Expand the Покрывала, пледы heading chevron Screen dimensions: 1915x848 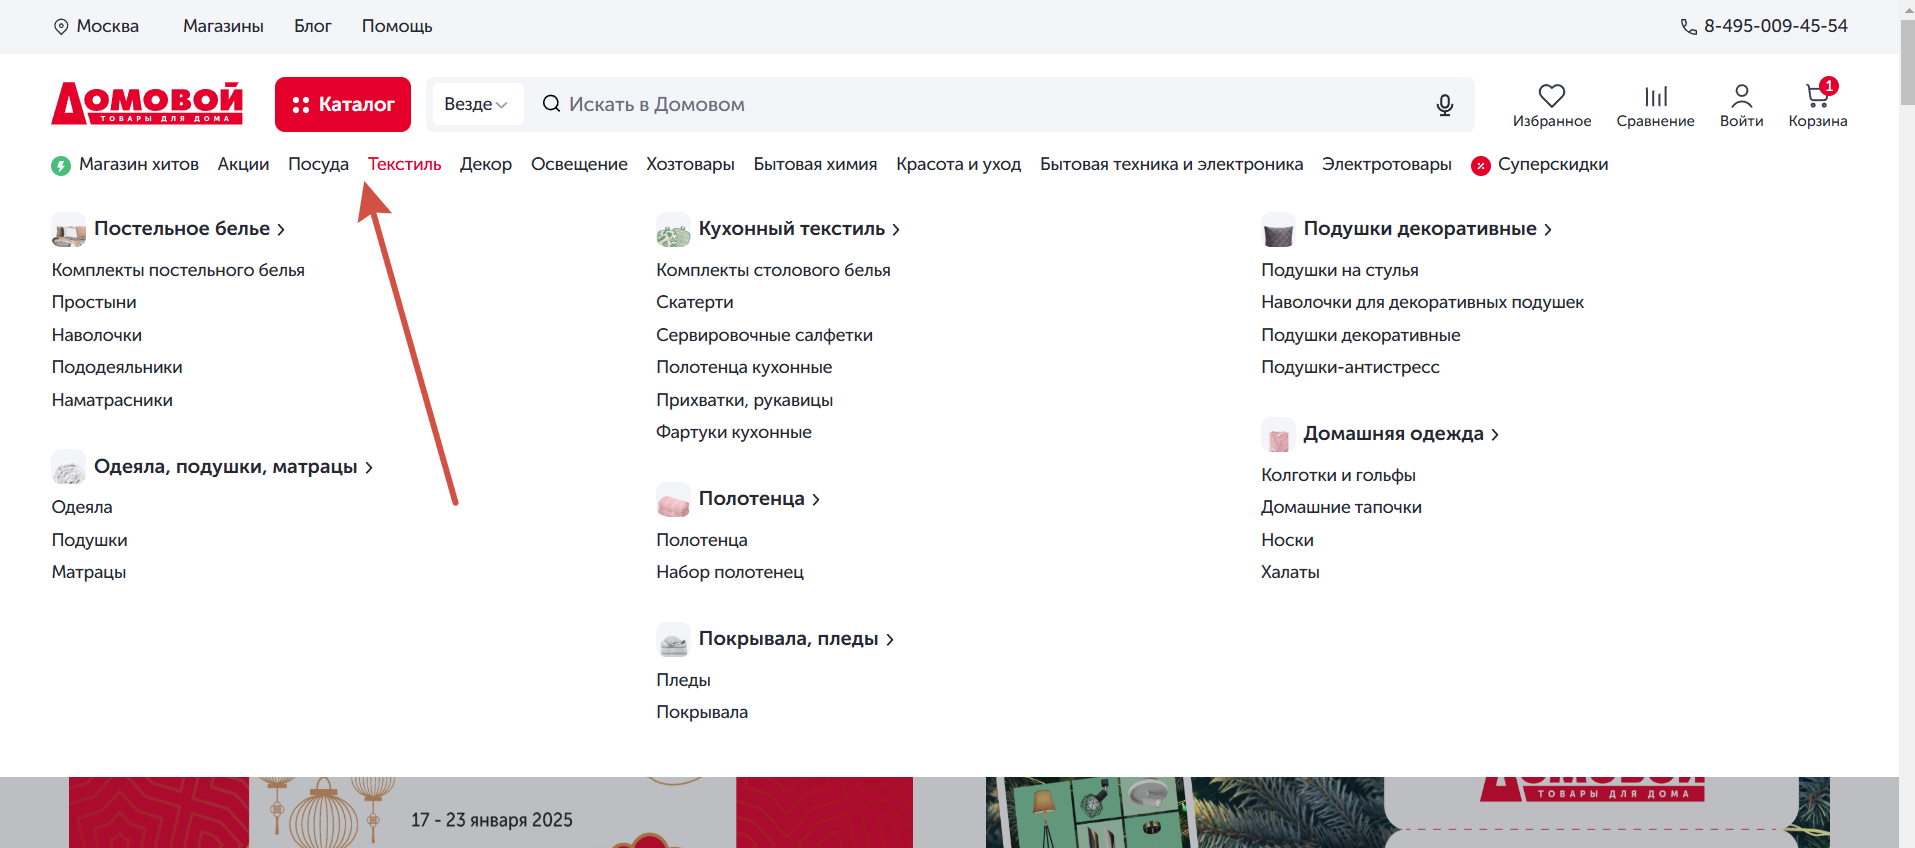[x=890, y=640]
